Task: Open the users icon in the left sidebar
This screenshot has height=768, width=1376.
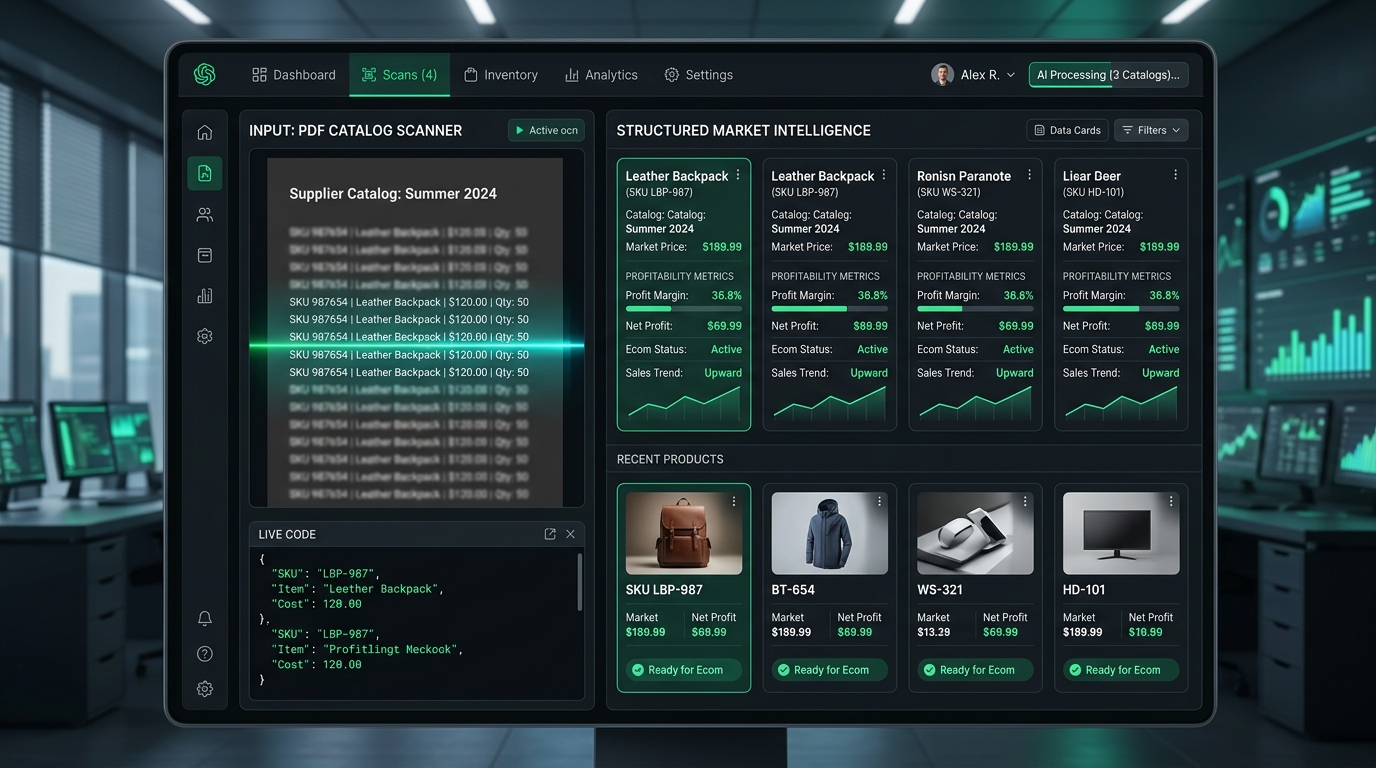Action: [205, 214]
